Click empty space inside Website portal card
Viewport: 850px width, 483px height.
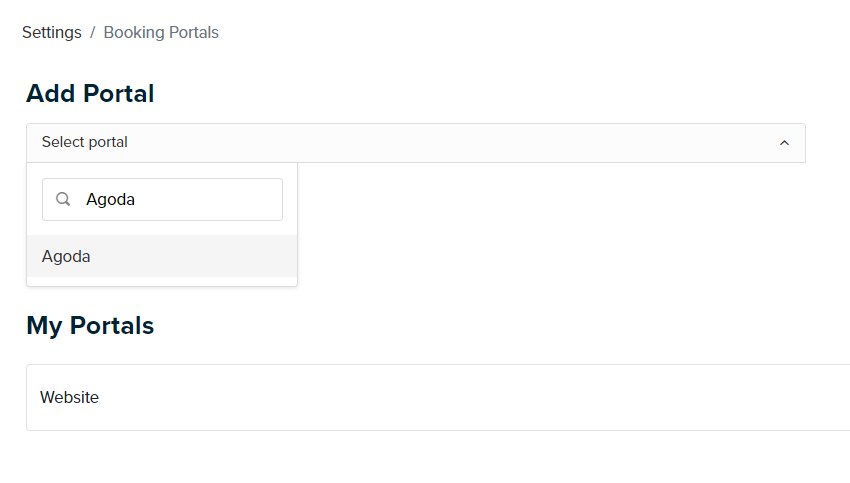(488, 397)
